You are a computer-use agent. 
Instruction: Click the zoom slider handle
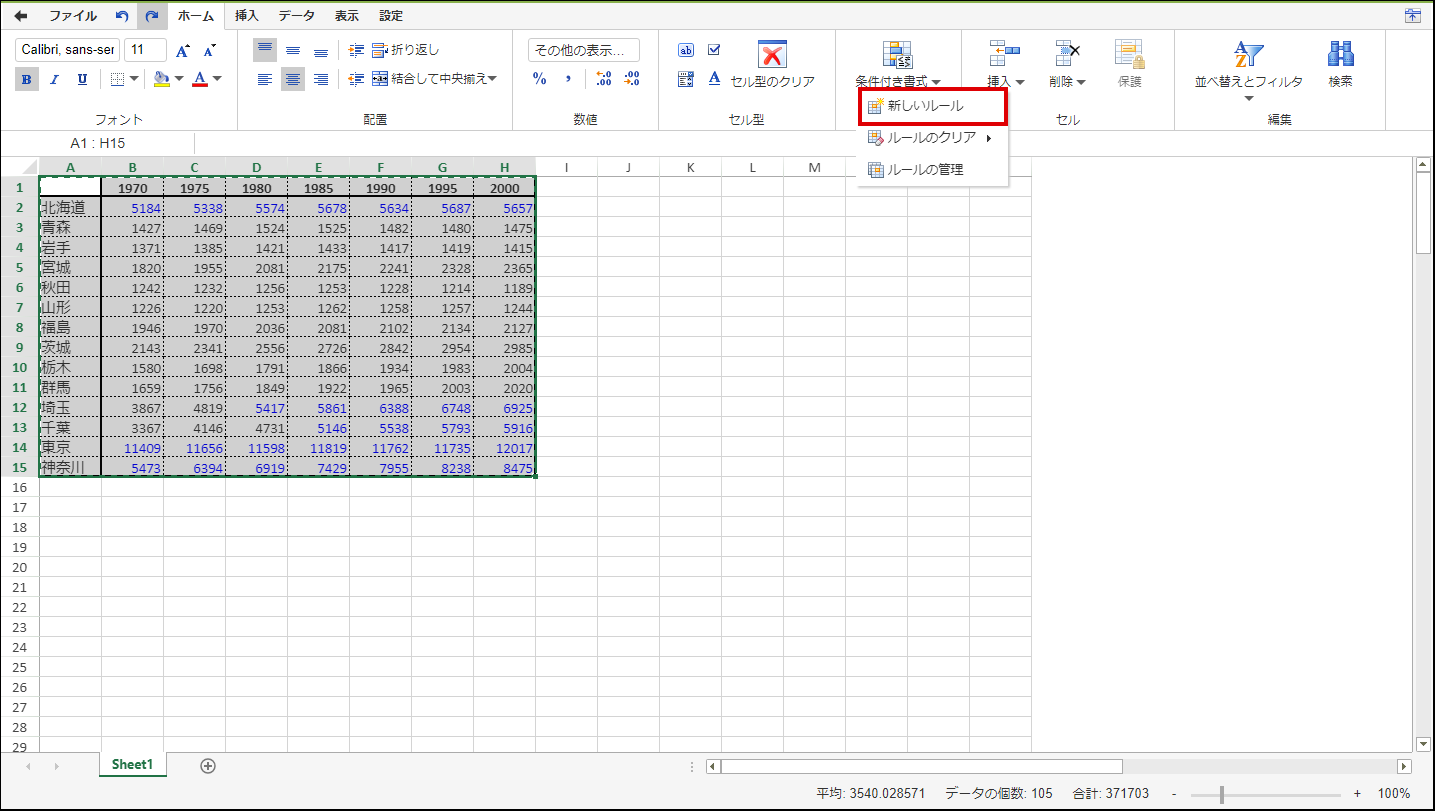pos(1221,794)
